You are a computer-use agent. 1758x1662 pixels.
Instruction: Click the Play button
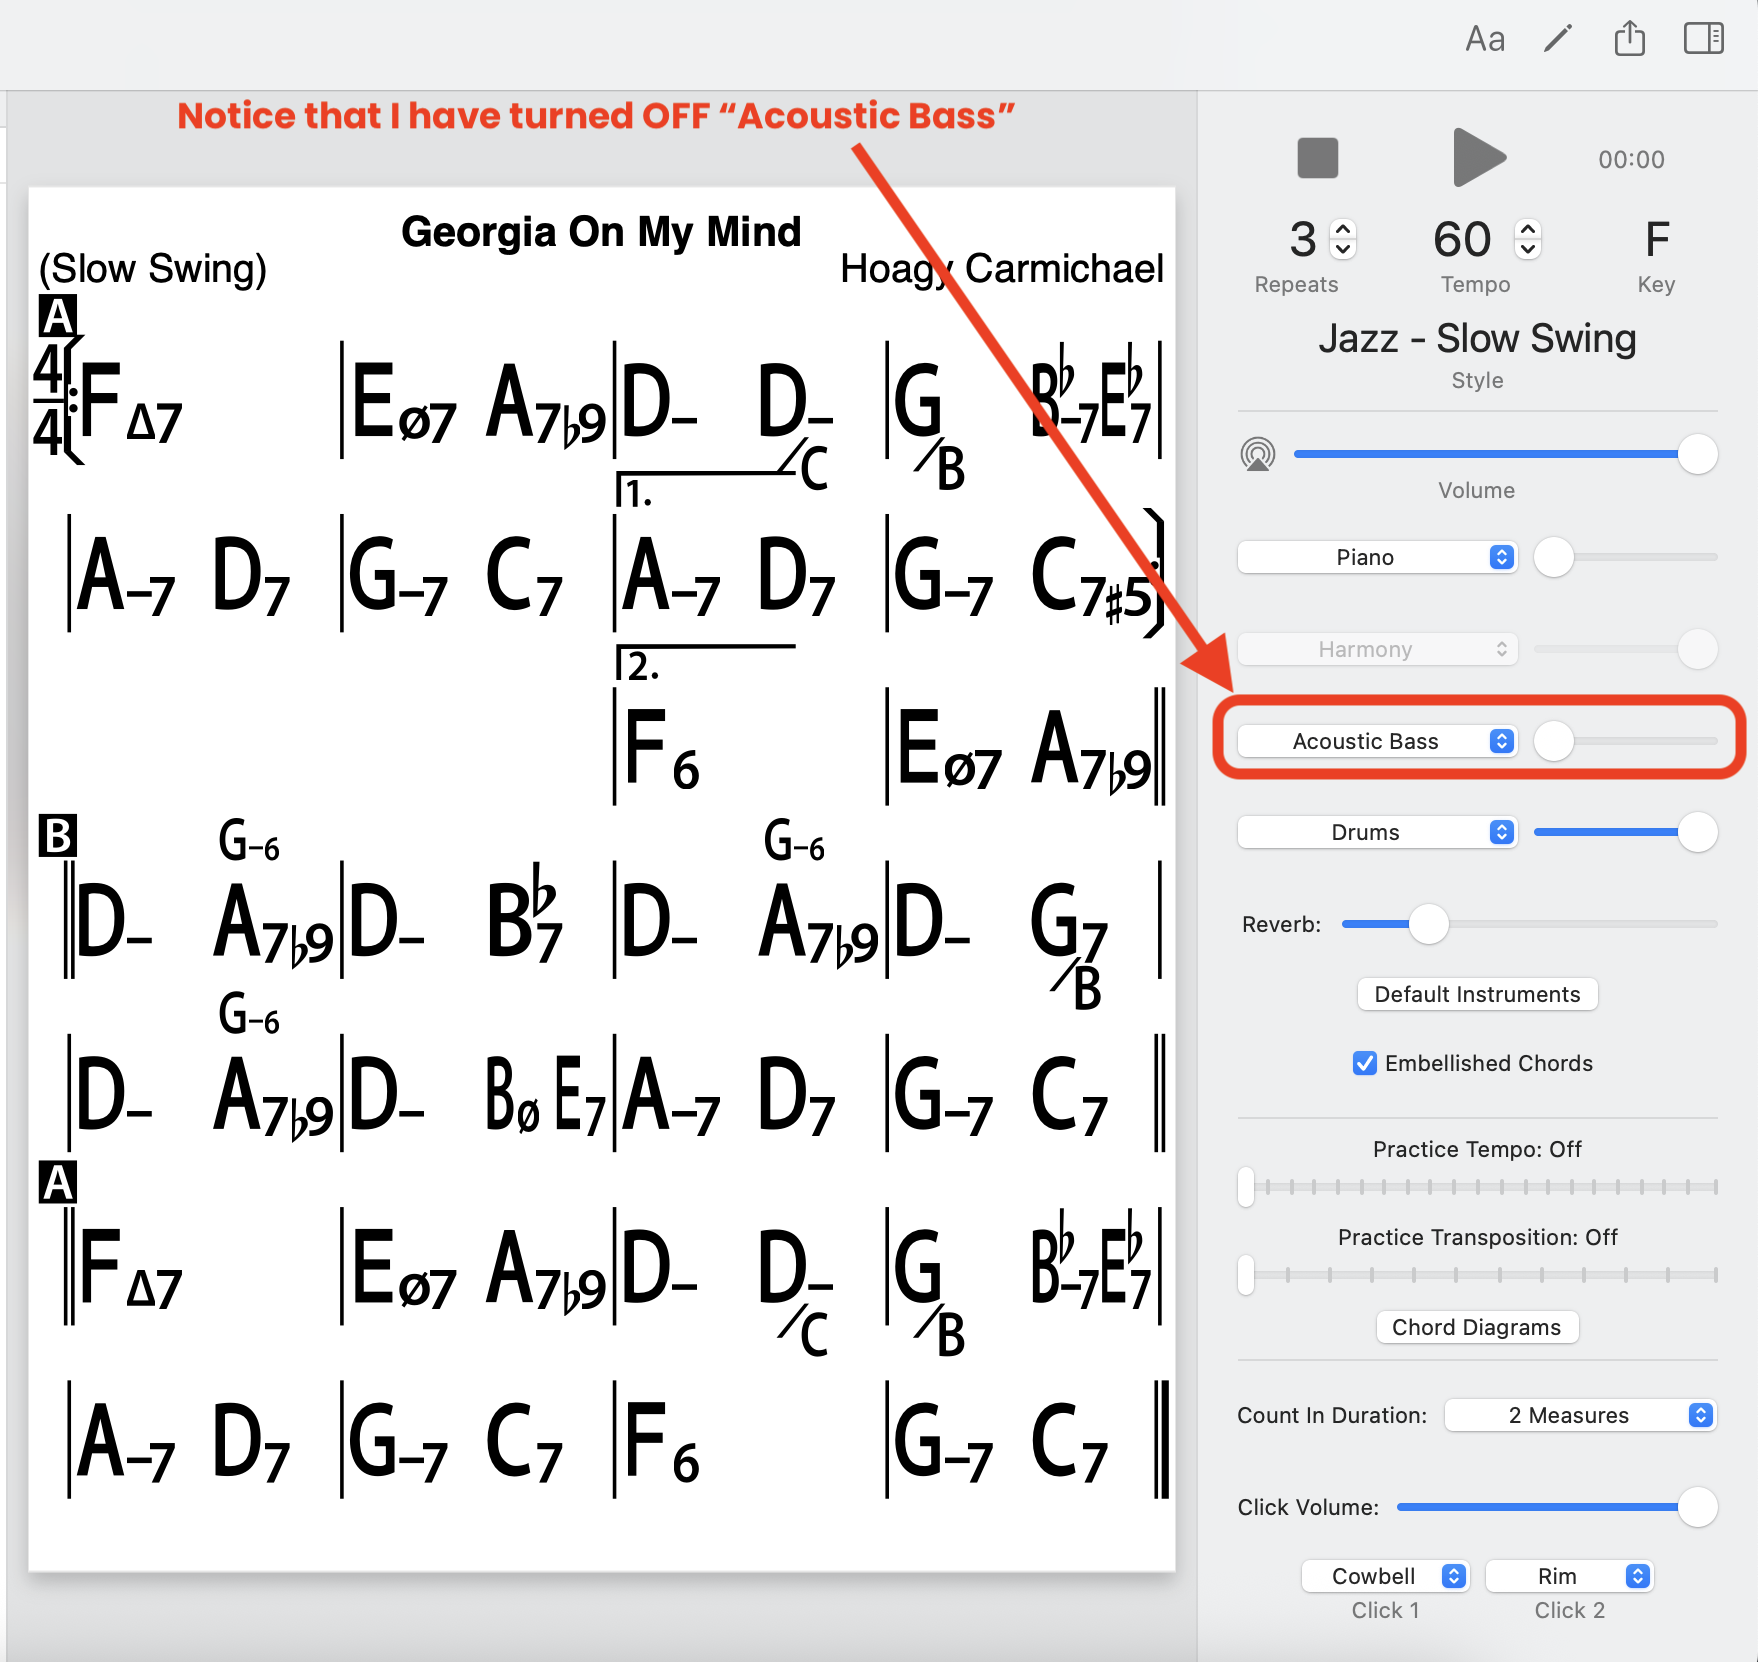[x=1478, y=158]
